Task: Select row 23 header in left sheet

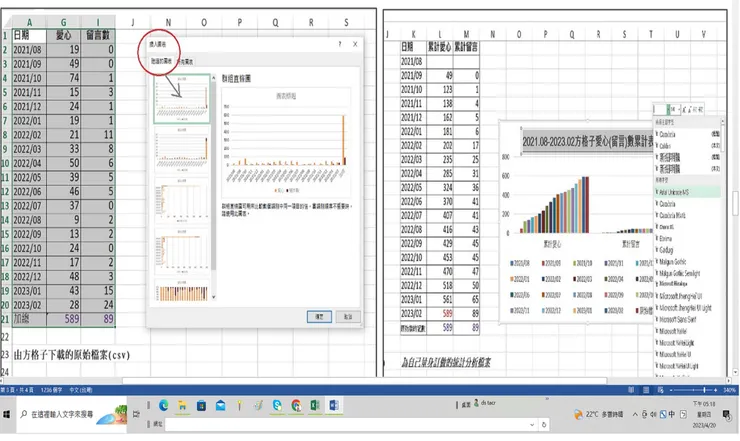Action: click(x=5, y=355)
